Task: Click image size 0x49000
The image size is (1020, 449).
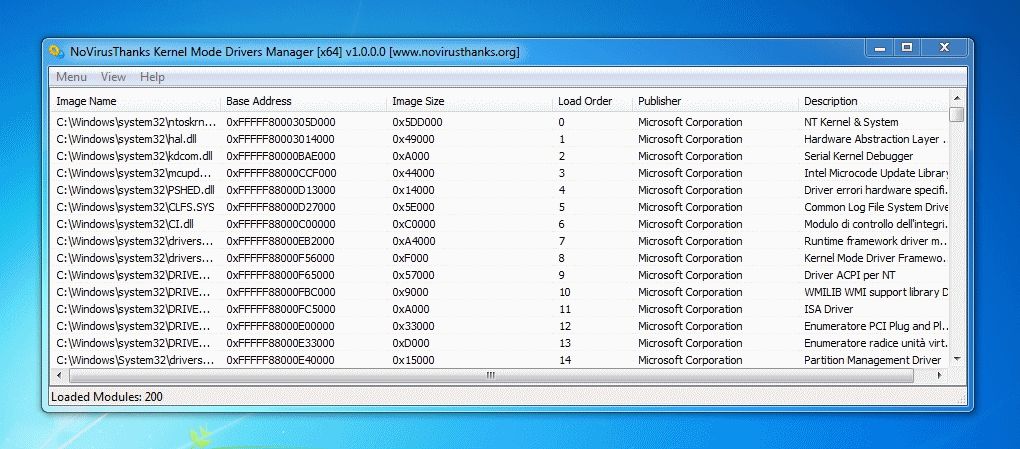Action: pos(413,139)
